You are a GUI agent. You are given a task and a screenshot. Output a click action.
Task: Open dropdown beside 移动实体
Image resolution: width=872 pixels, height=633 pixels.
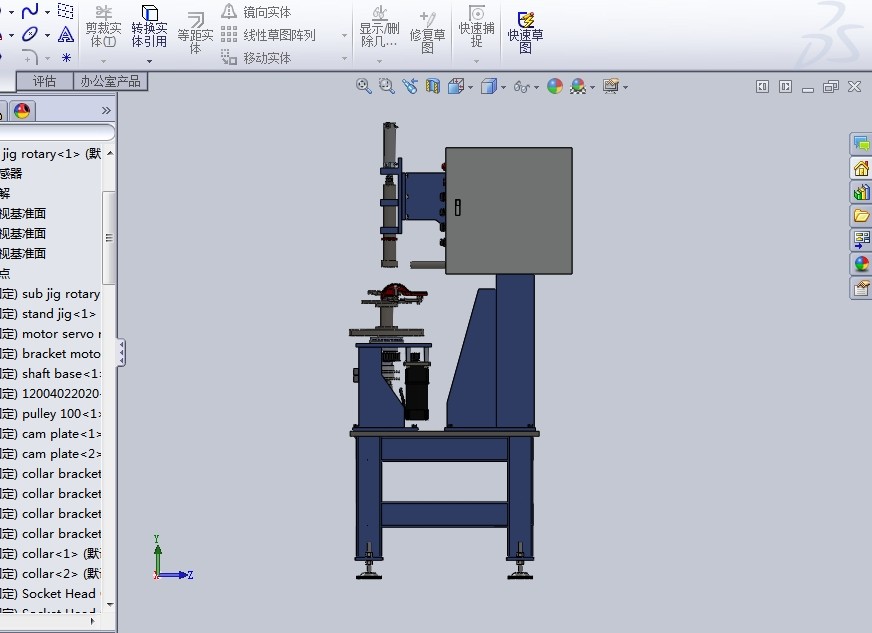(344, 58)
